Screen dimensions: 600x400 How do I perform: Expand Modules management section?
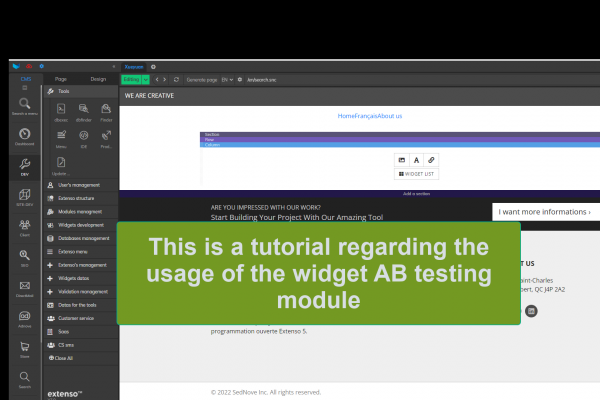pyautogui.click(x=81, y=212)
